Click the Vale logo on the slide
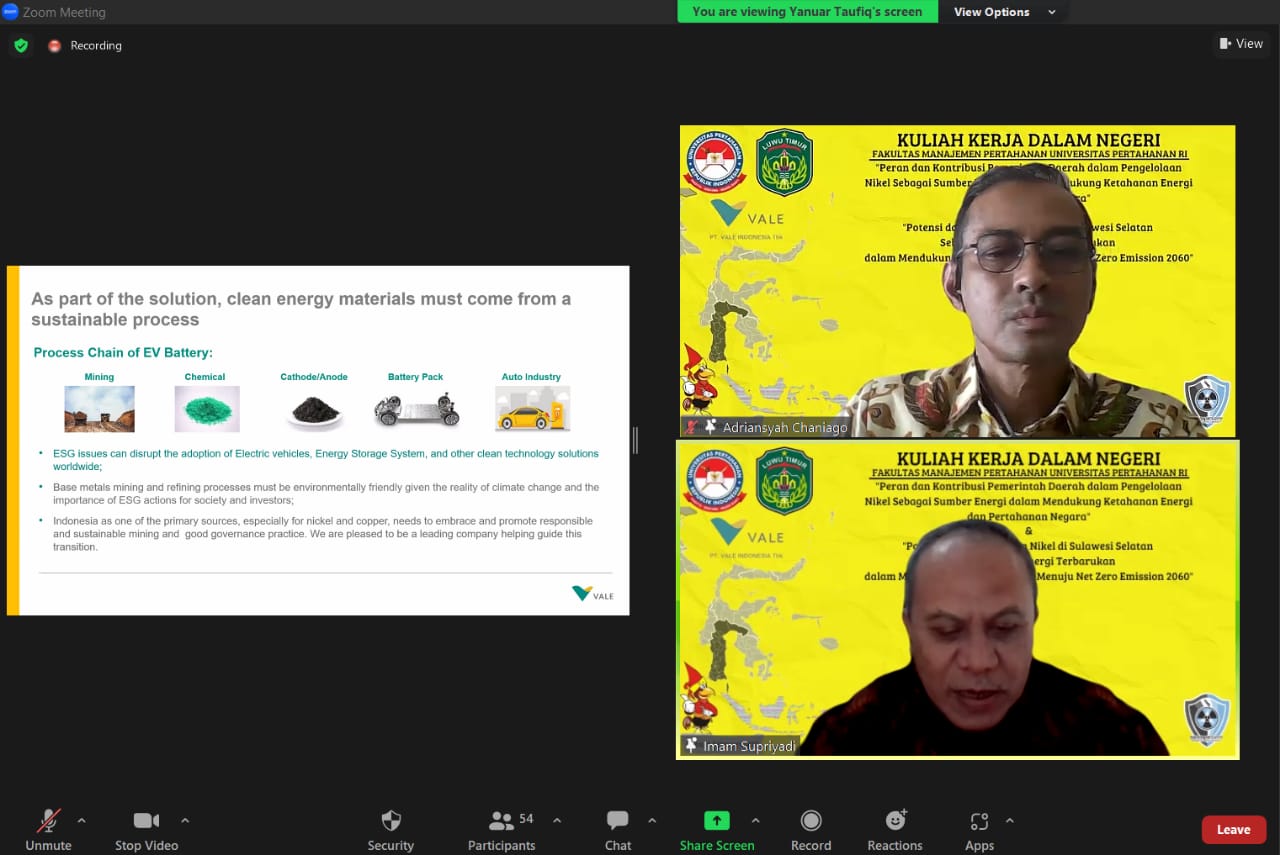Image resolution: width=1280 pixels, height=855 pixels. click(593, 594)
